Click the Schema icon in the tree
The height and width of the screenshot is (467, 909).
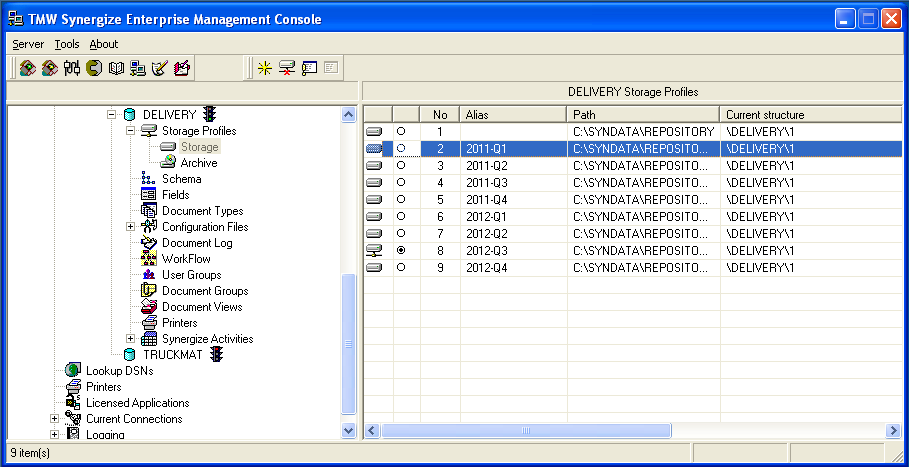click(149, 179)
